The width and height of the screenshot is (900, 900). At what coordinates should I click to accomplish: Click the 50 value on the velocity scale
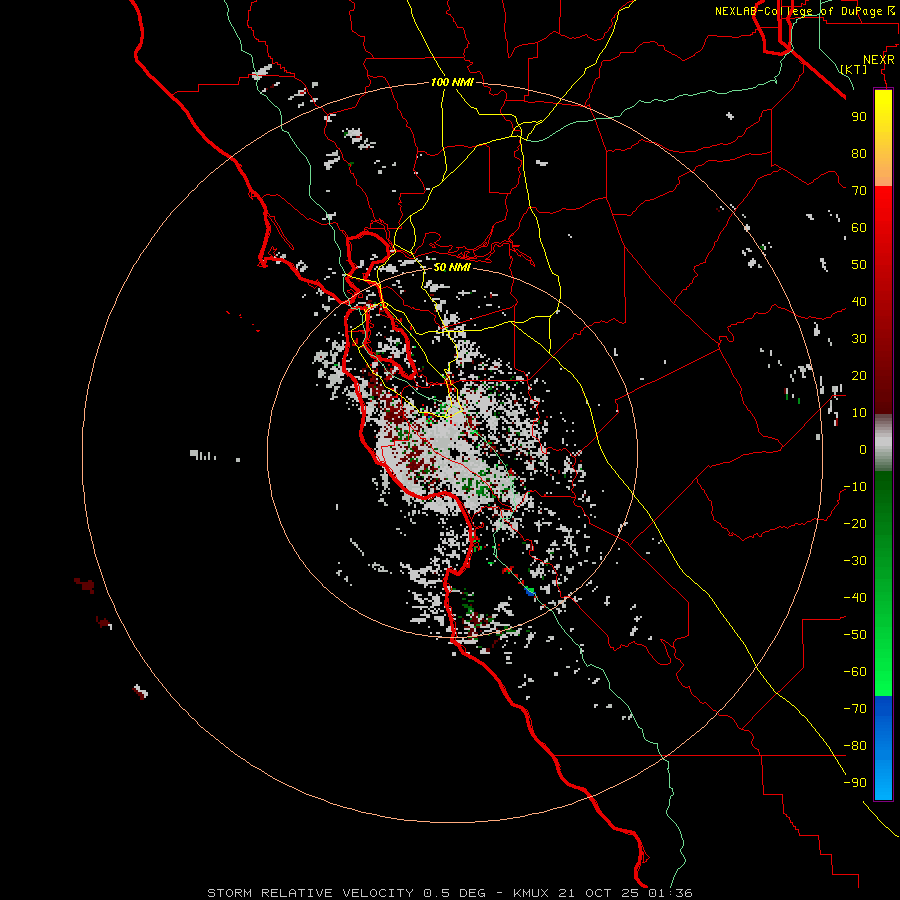point(859,265)
